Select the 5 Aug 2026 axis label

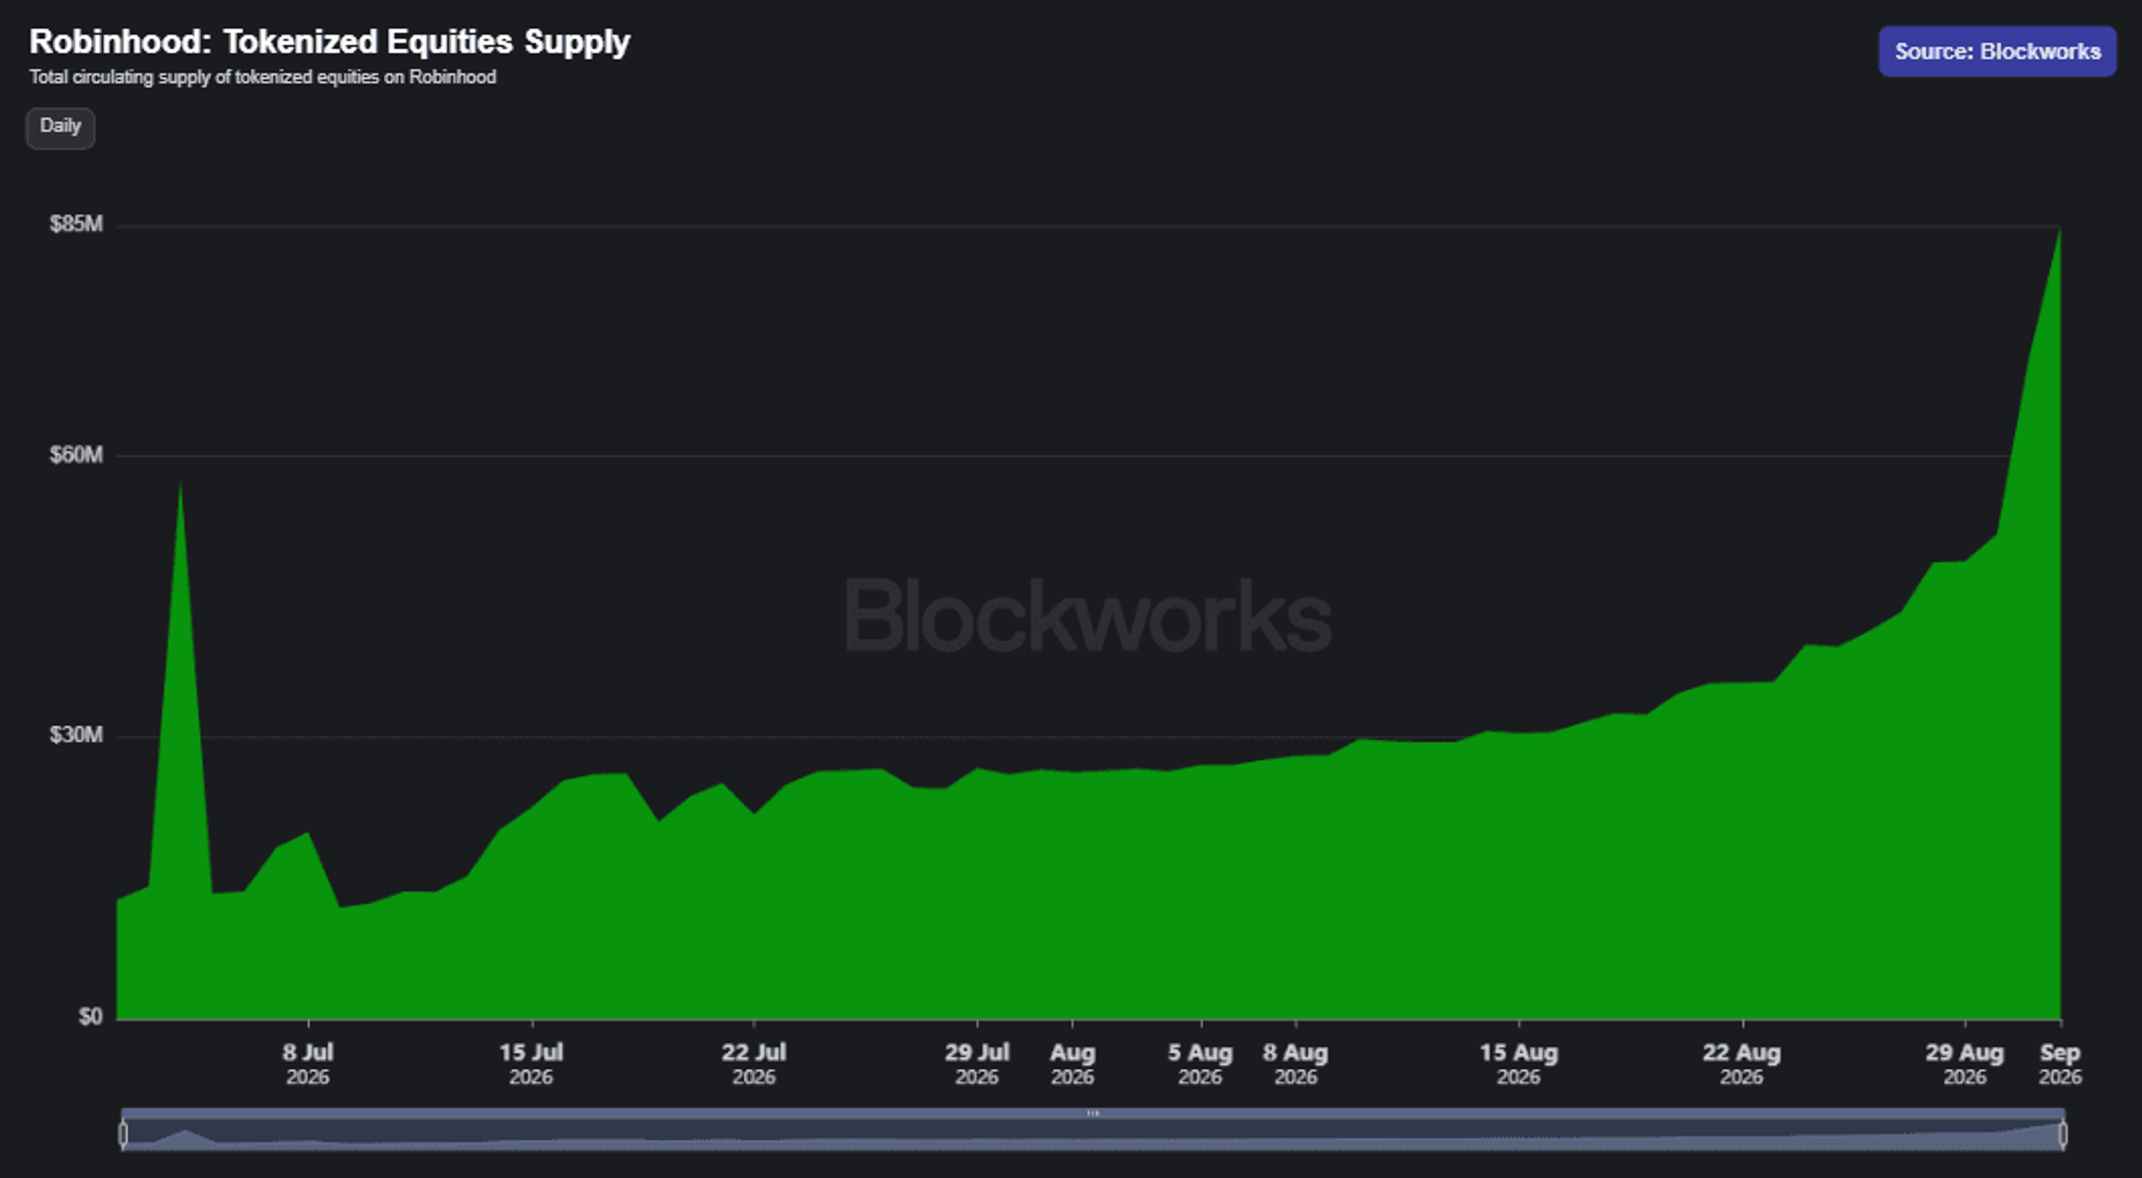coord(1200,1063)
